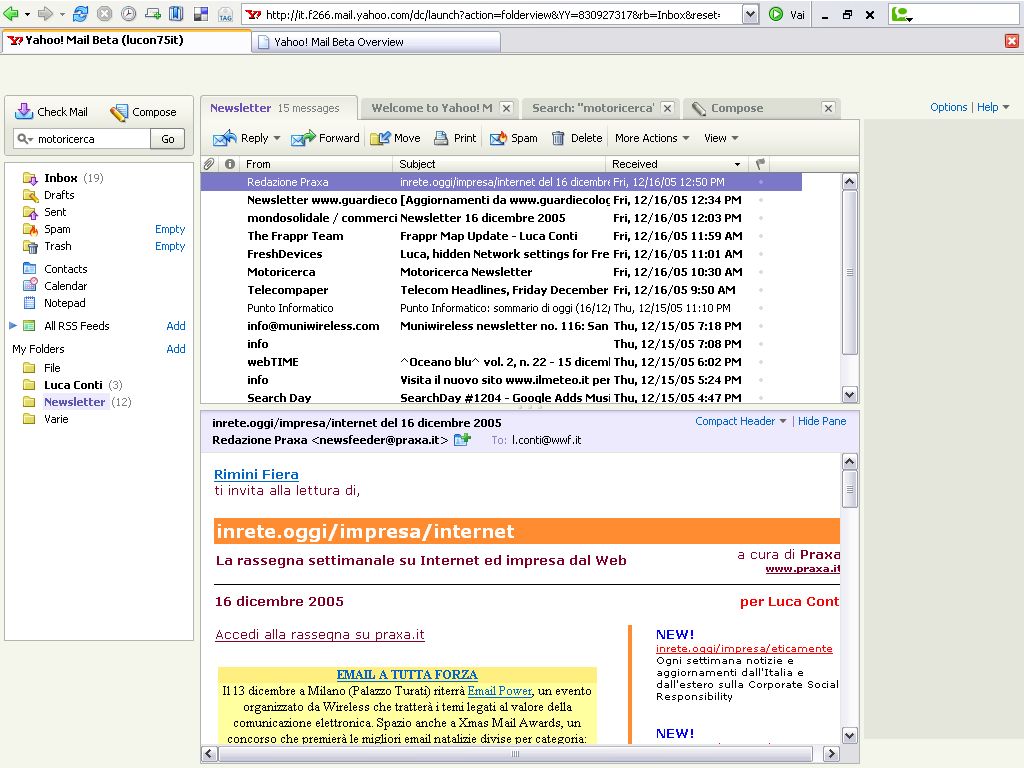Add sender to contacts icon next to newsfeeder address

462,440
